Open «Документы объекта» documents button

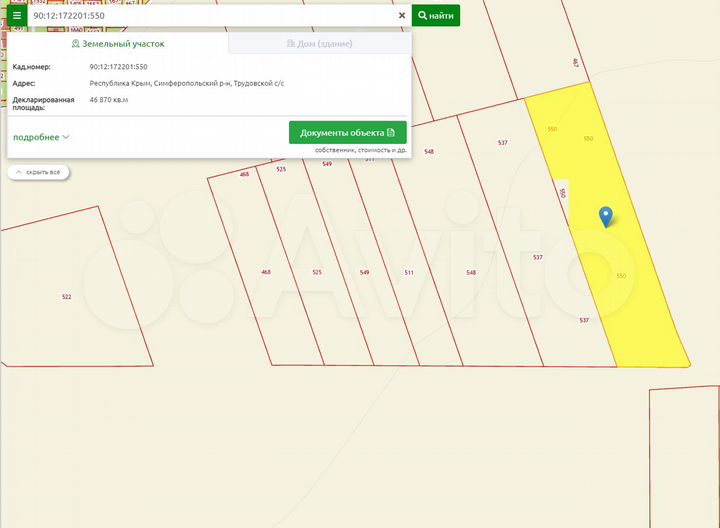coord(347,132)
